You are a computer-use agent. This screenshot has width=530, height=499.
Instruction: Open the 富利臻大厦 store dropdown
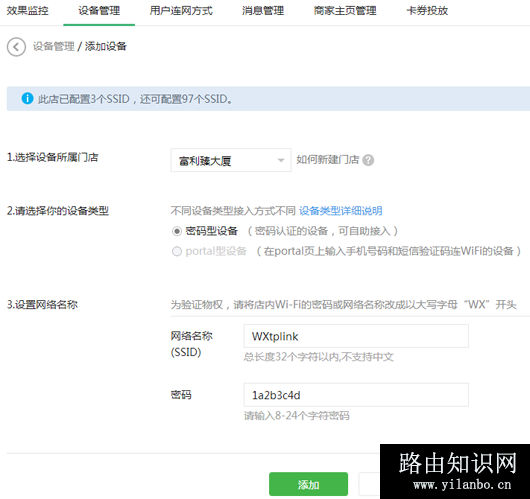tap(231, 160)
